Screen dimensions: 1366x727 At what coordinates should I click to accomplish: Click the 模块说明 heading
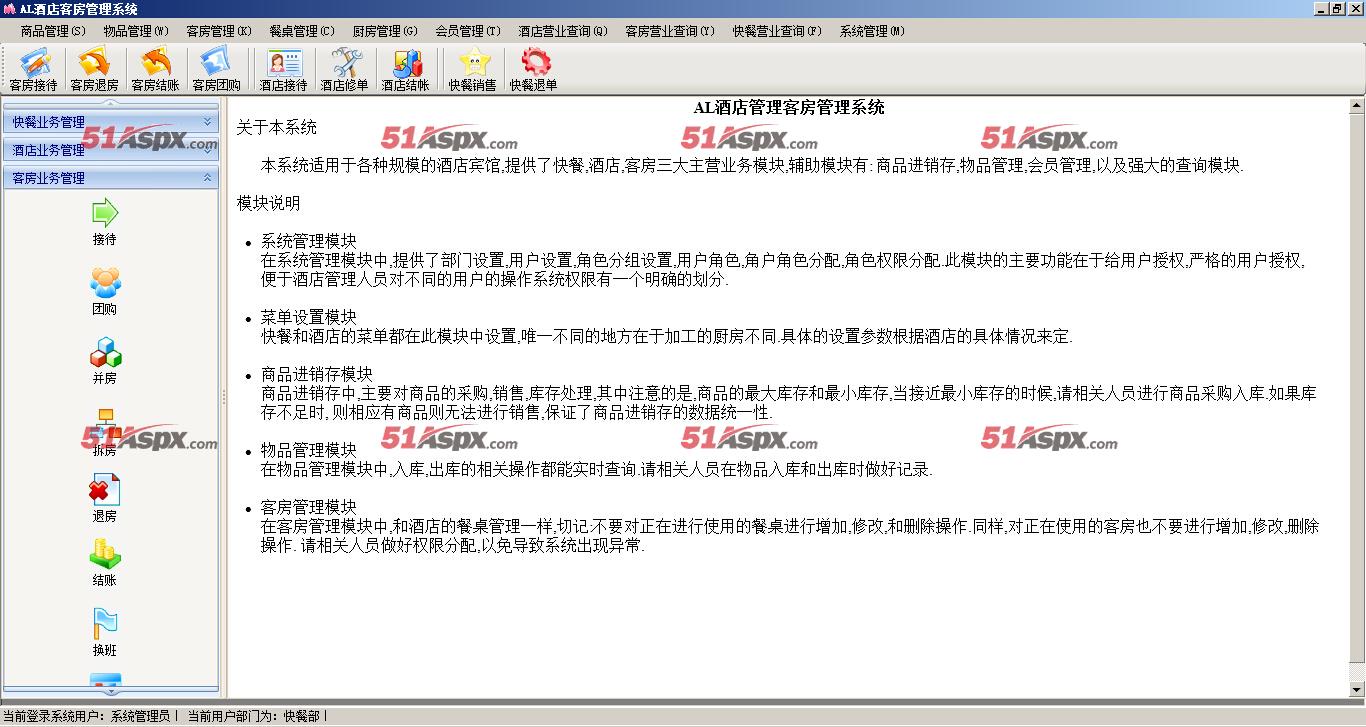point(269,203)
